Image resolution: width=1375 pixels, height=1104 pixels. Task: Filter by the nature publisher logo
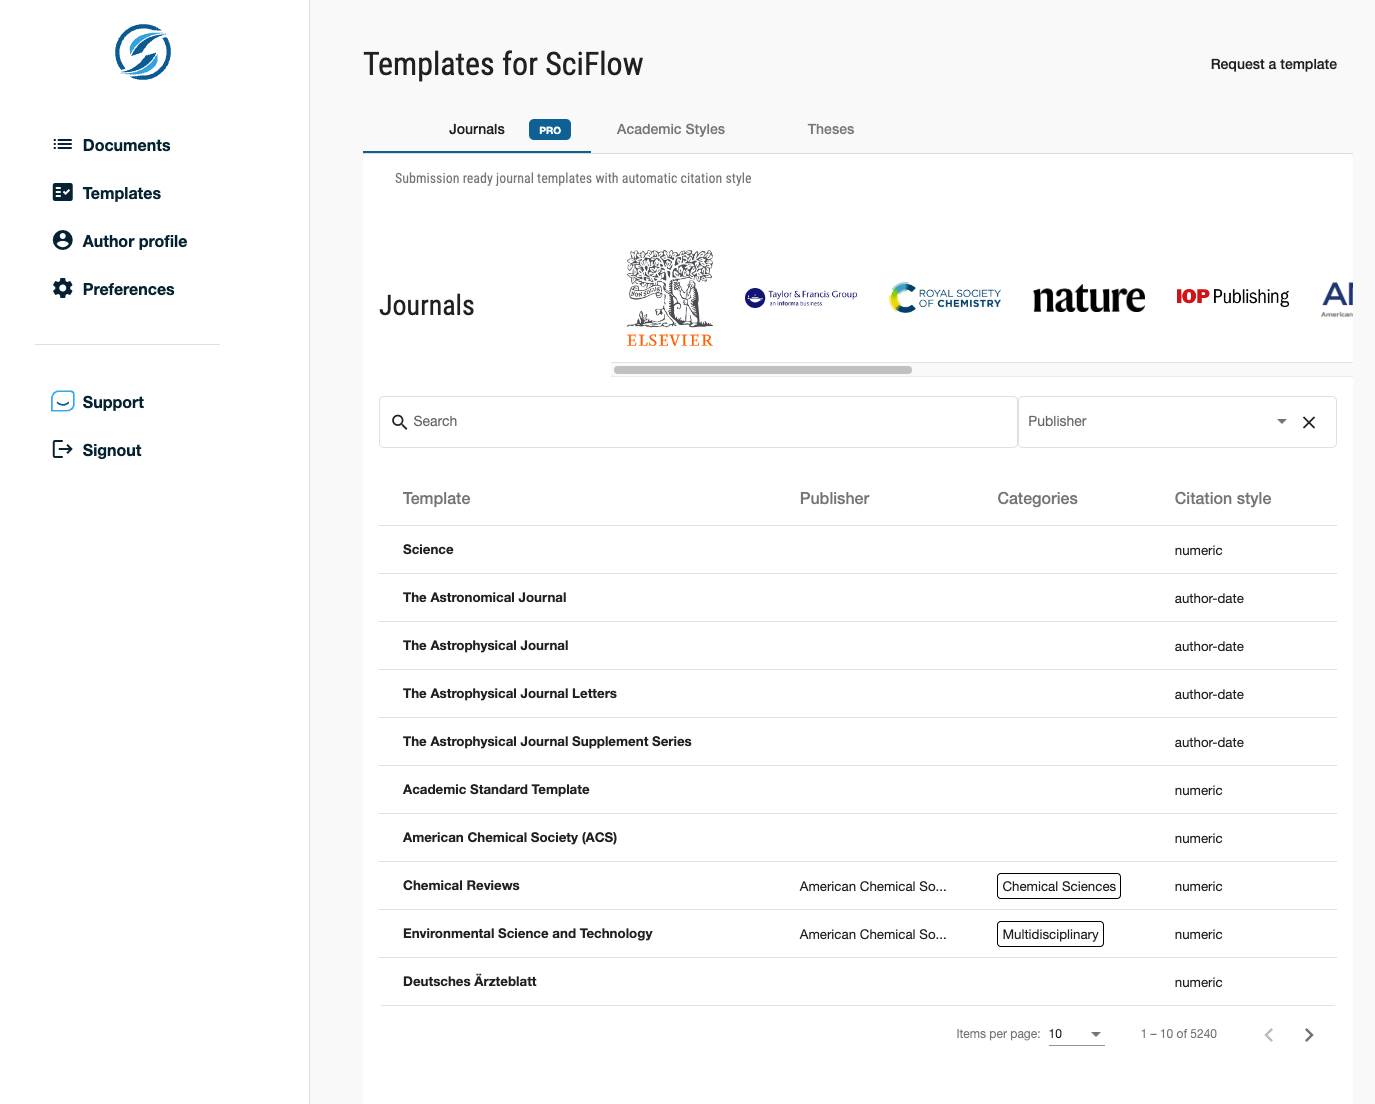click(x=1088, y=298)
